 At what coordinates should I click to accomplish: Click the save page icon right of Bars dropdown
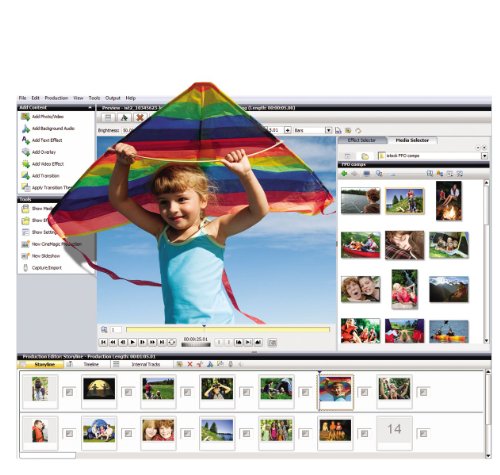coord(338,131)
